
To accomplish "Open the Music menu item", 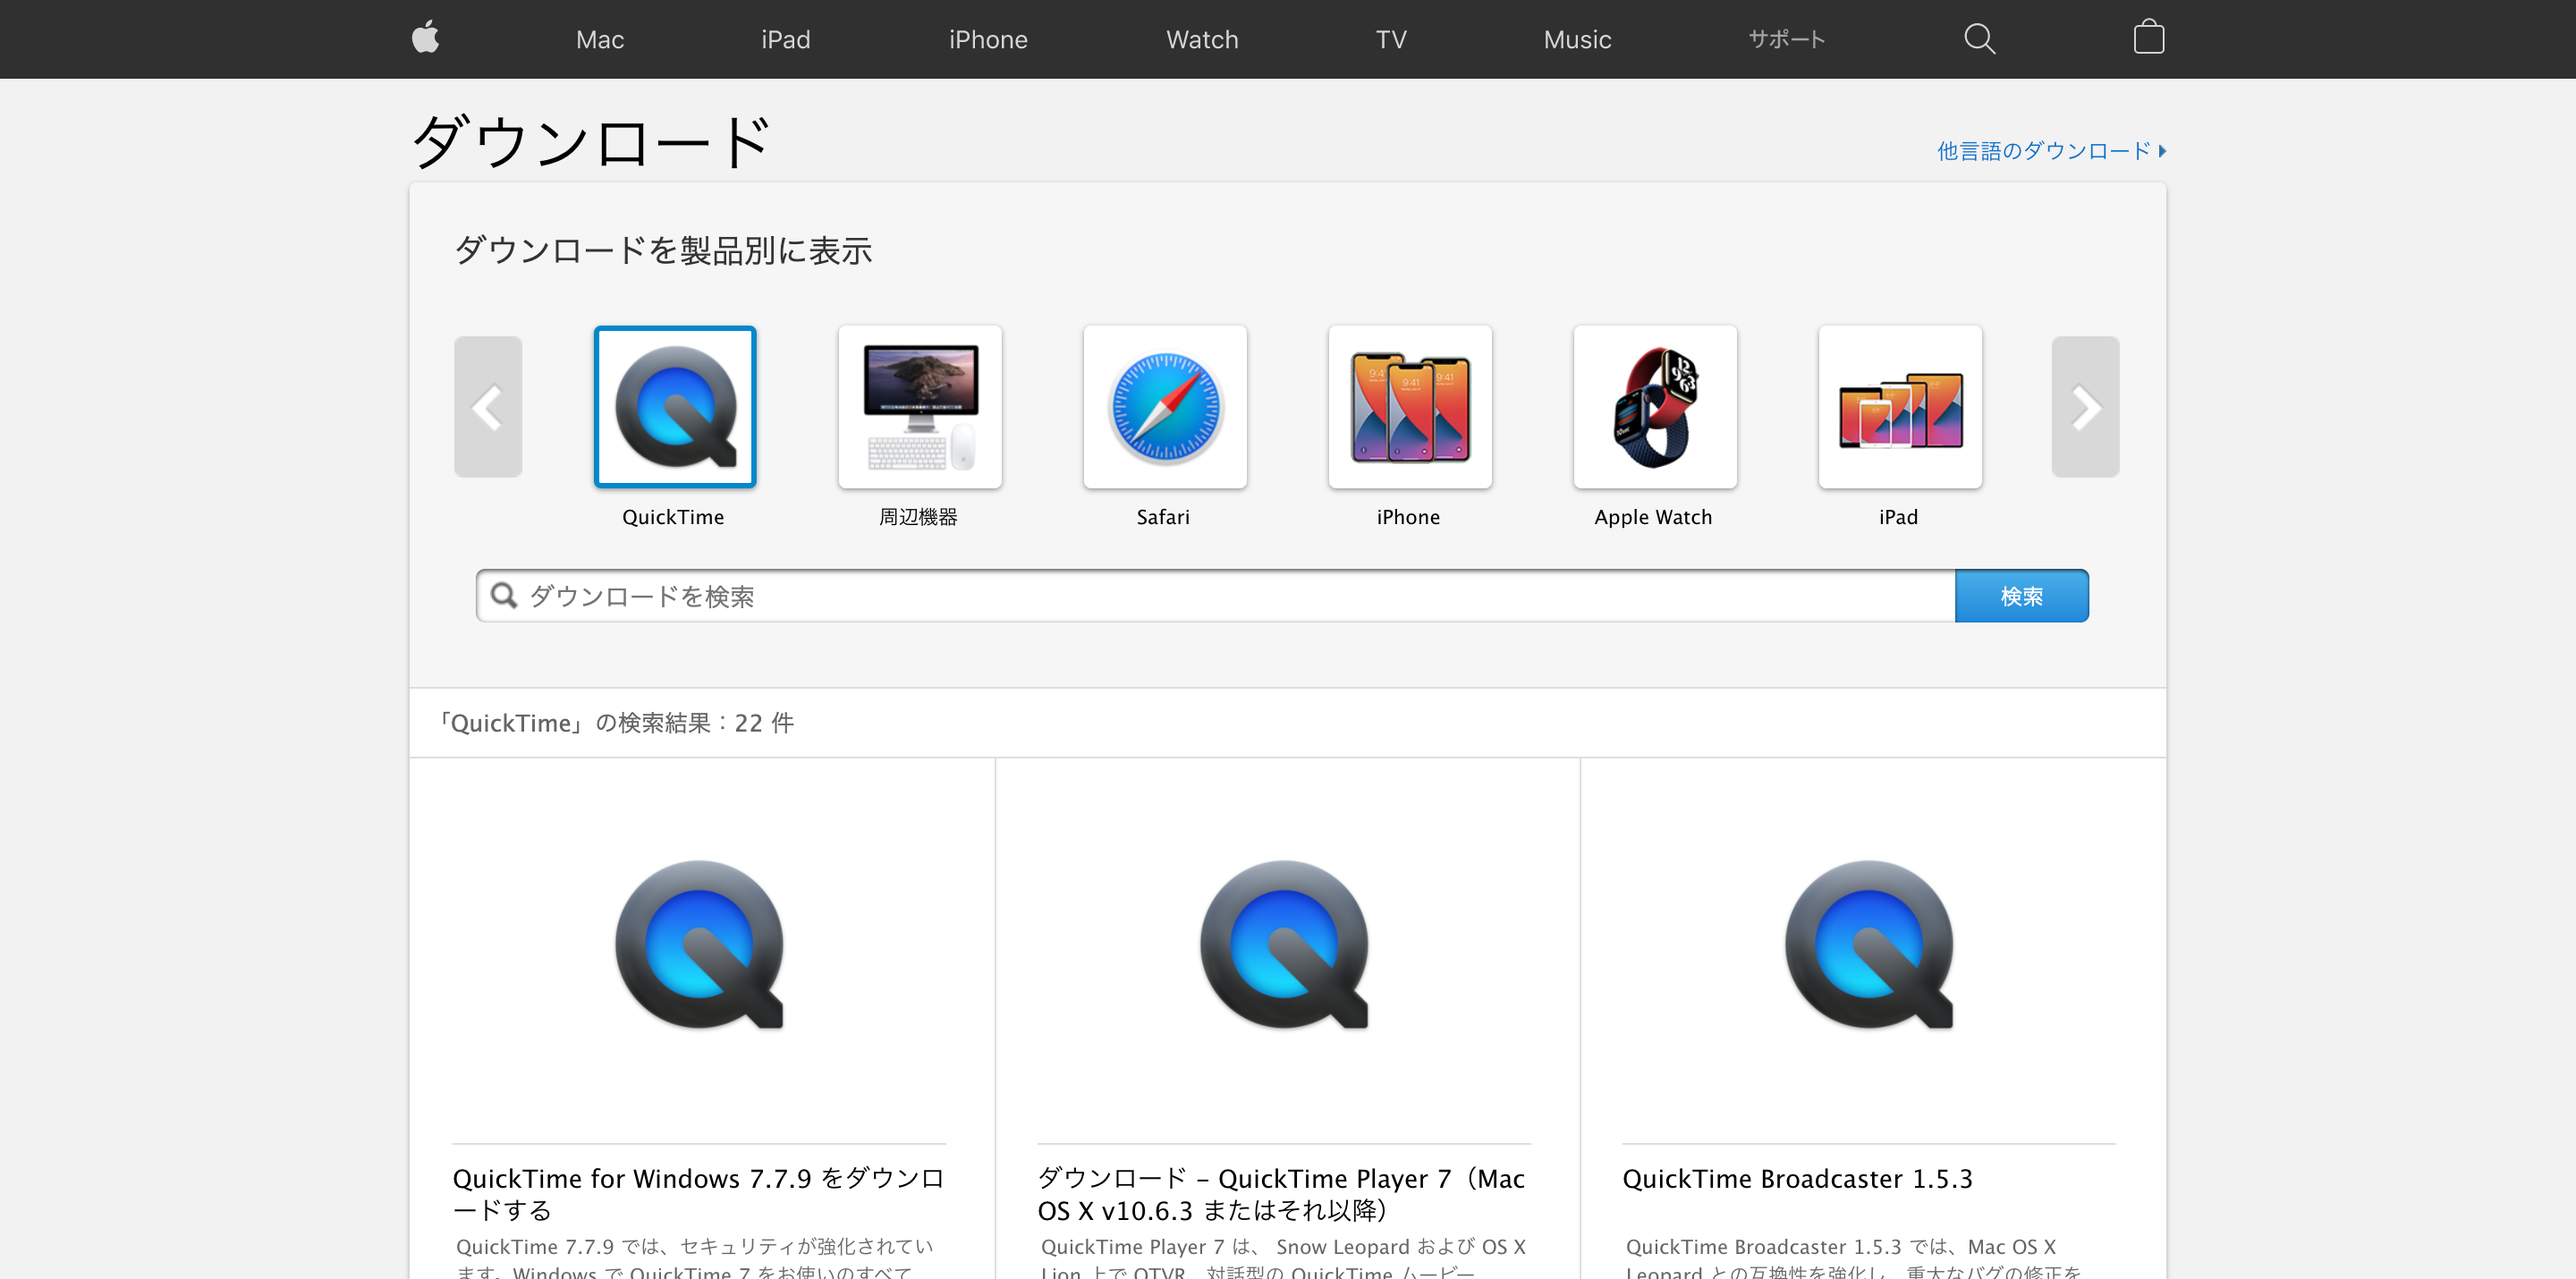I will tap(1577, 39).
